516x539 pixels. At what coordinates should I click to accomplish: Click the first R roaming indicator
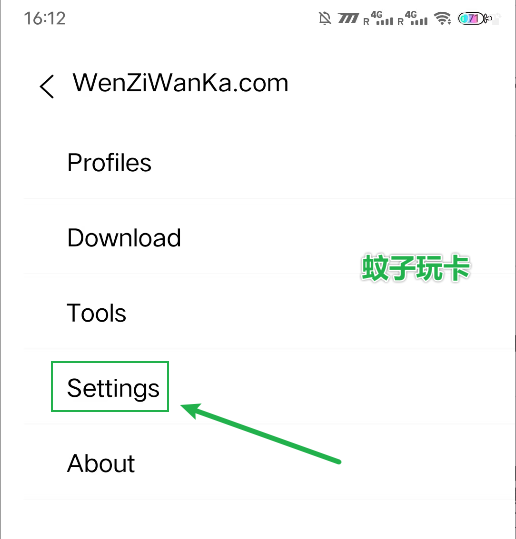click(x=366, y=22)
